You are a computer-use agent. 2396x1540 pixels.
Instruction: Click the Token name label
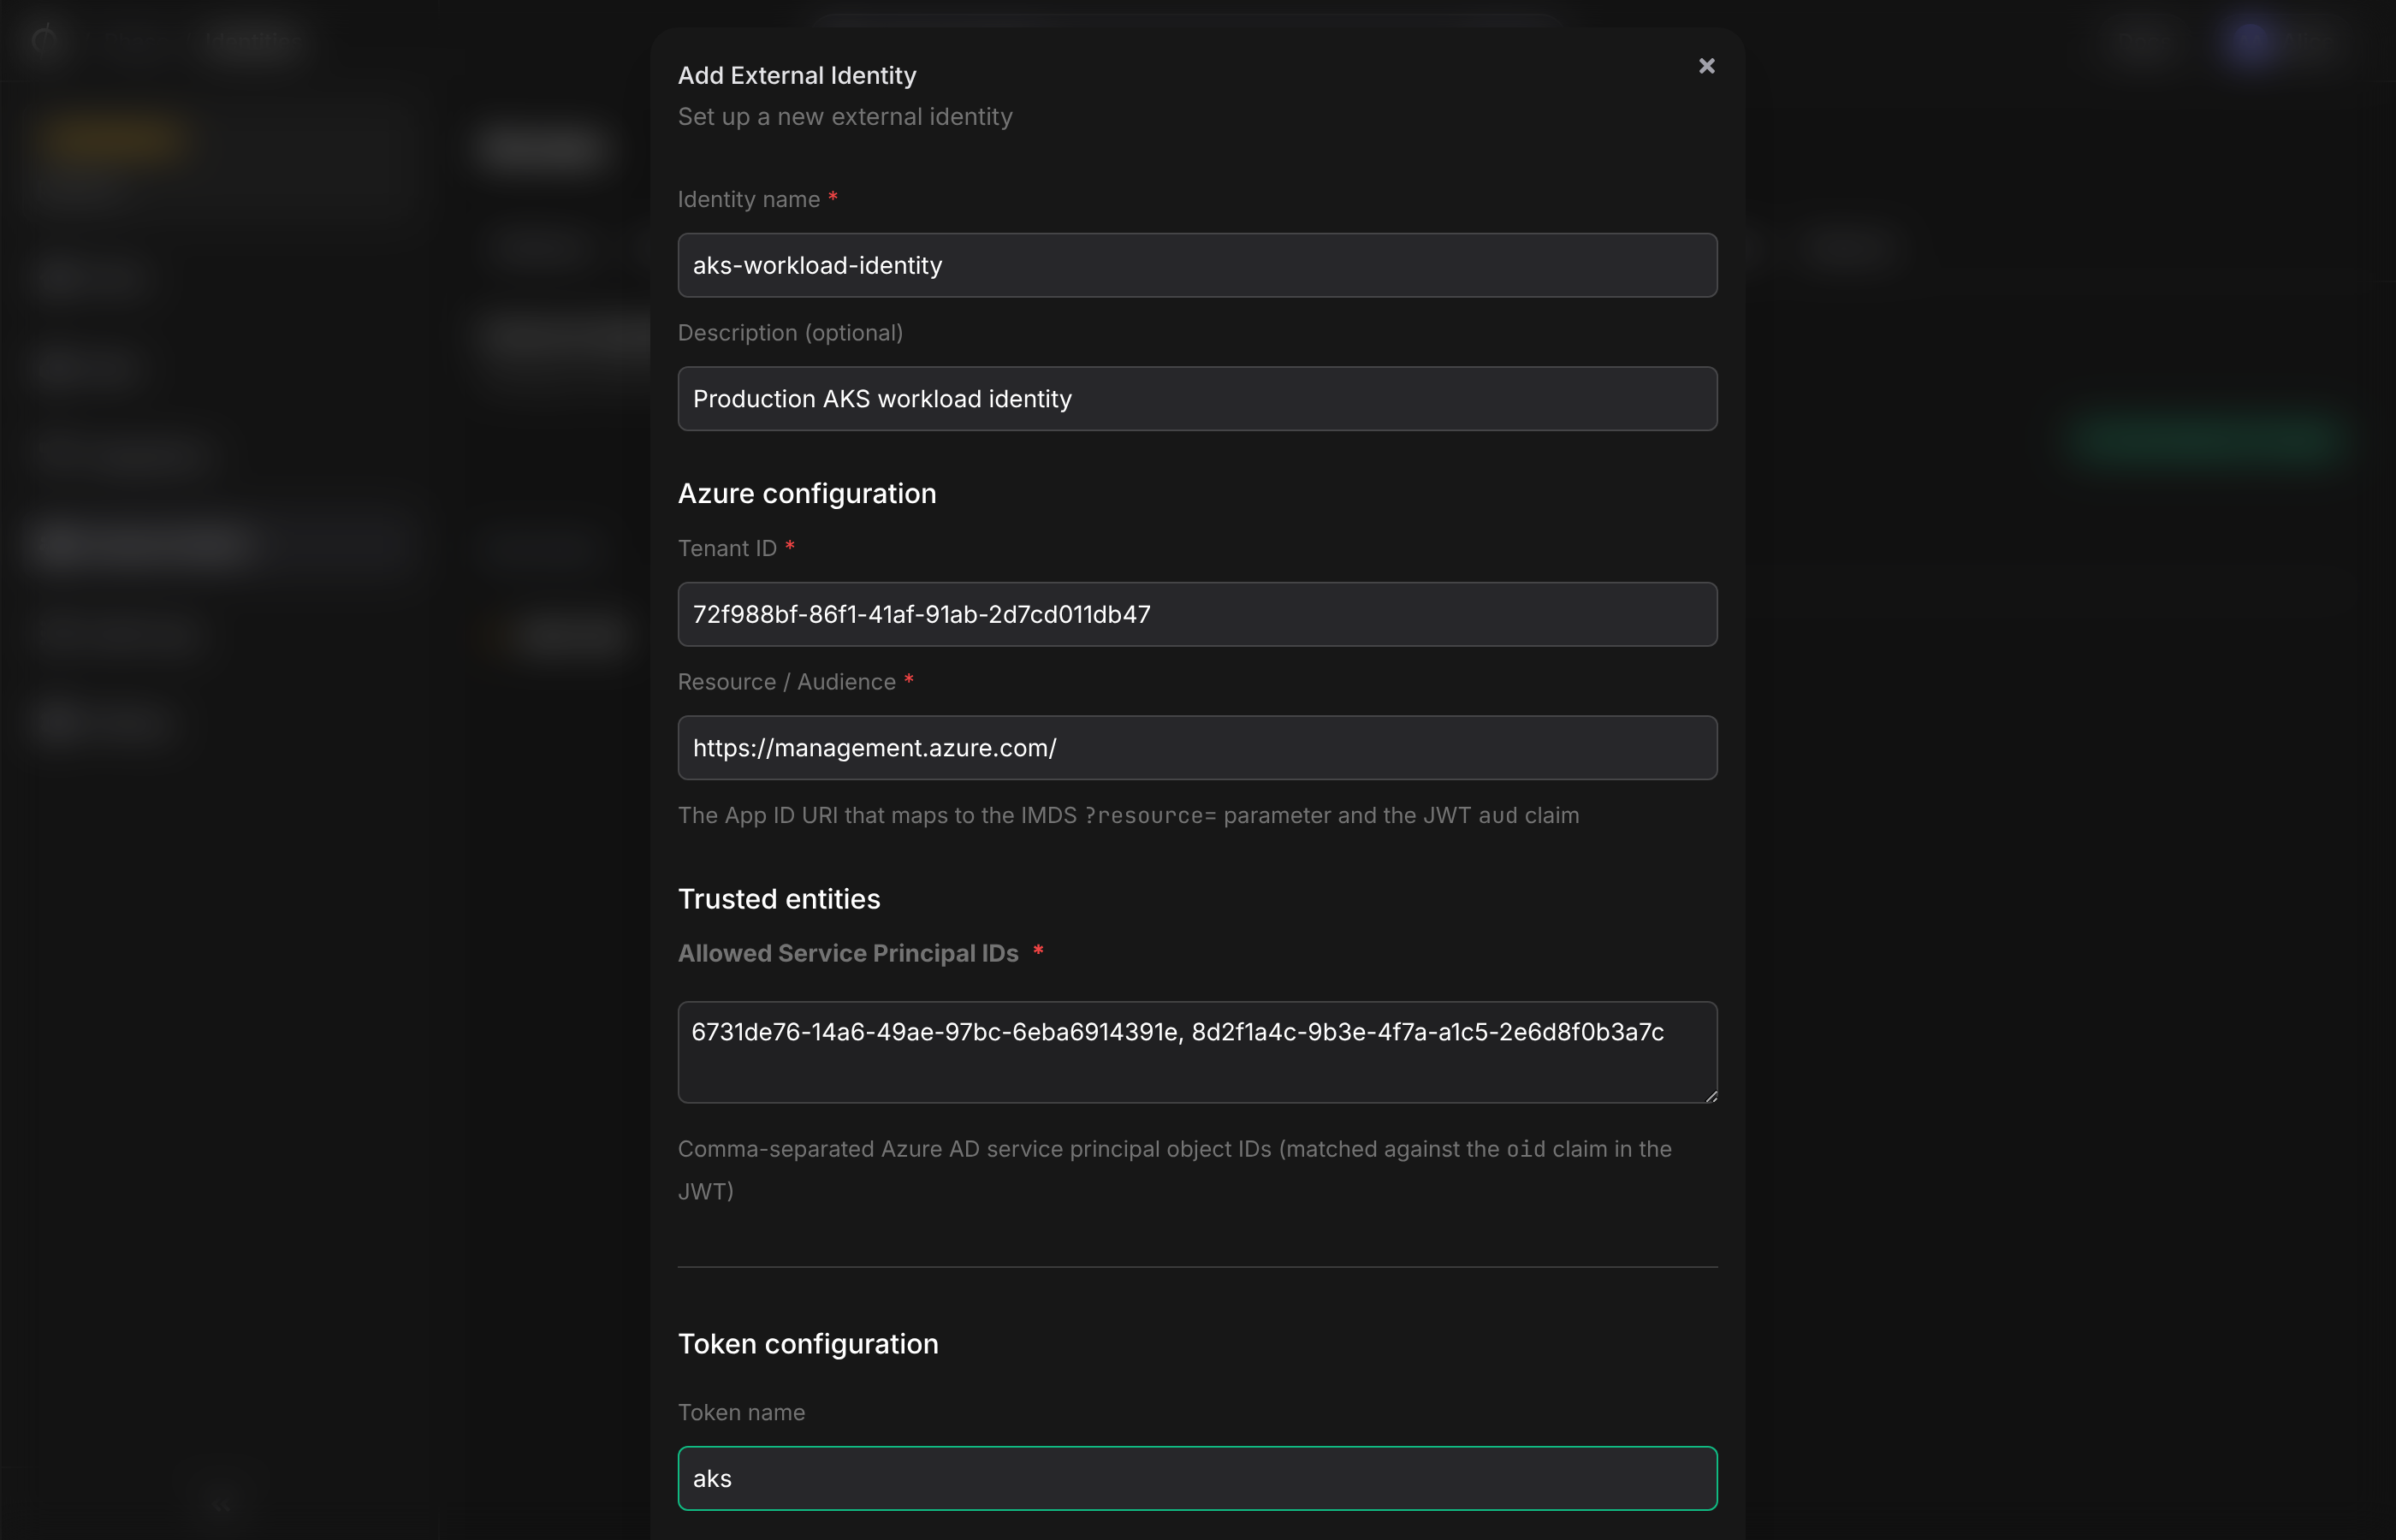point(741,1413)
